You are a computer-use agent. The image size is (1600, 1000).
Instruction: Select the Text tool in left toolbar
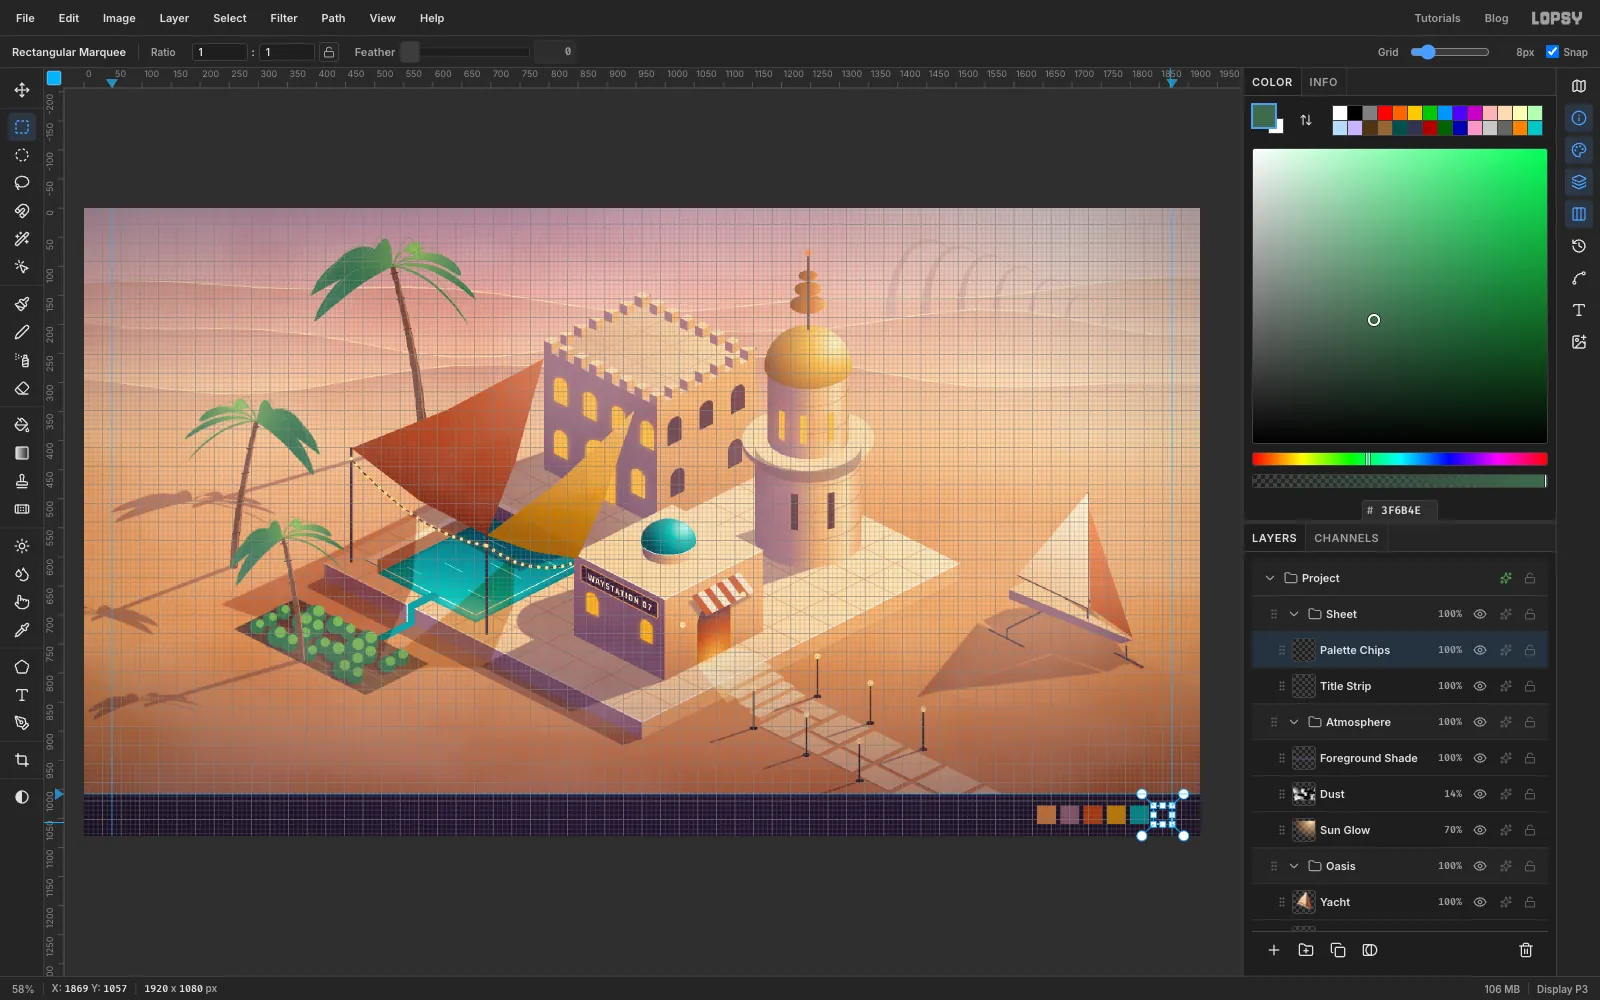pos(22,695)
